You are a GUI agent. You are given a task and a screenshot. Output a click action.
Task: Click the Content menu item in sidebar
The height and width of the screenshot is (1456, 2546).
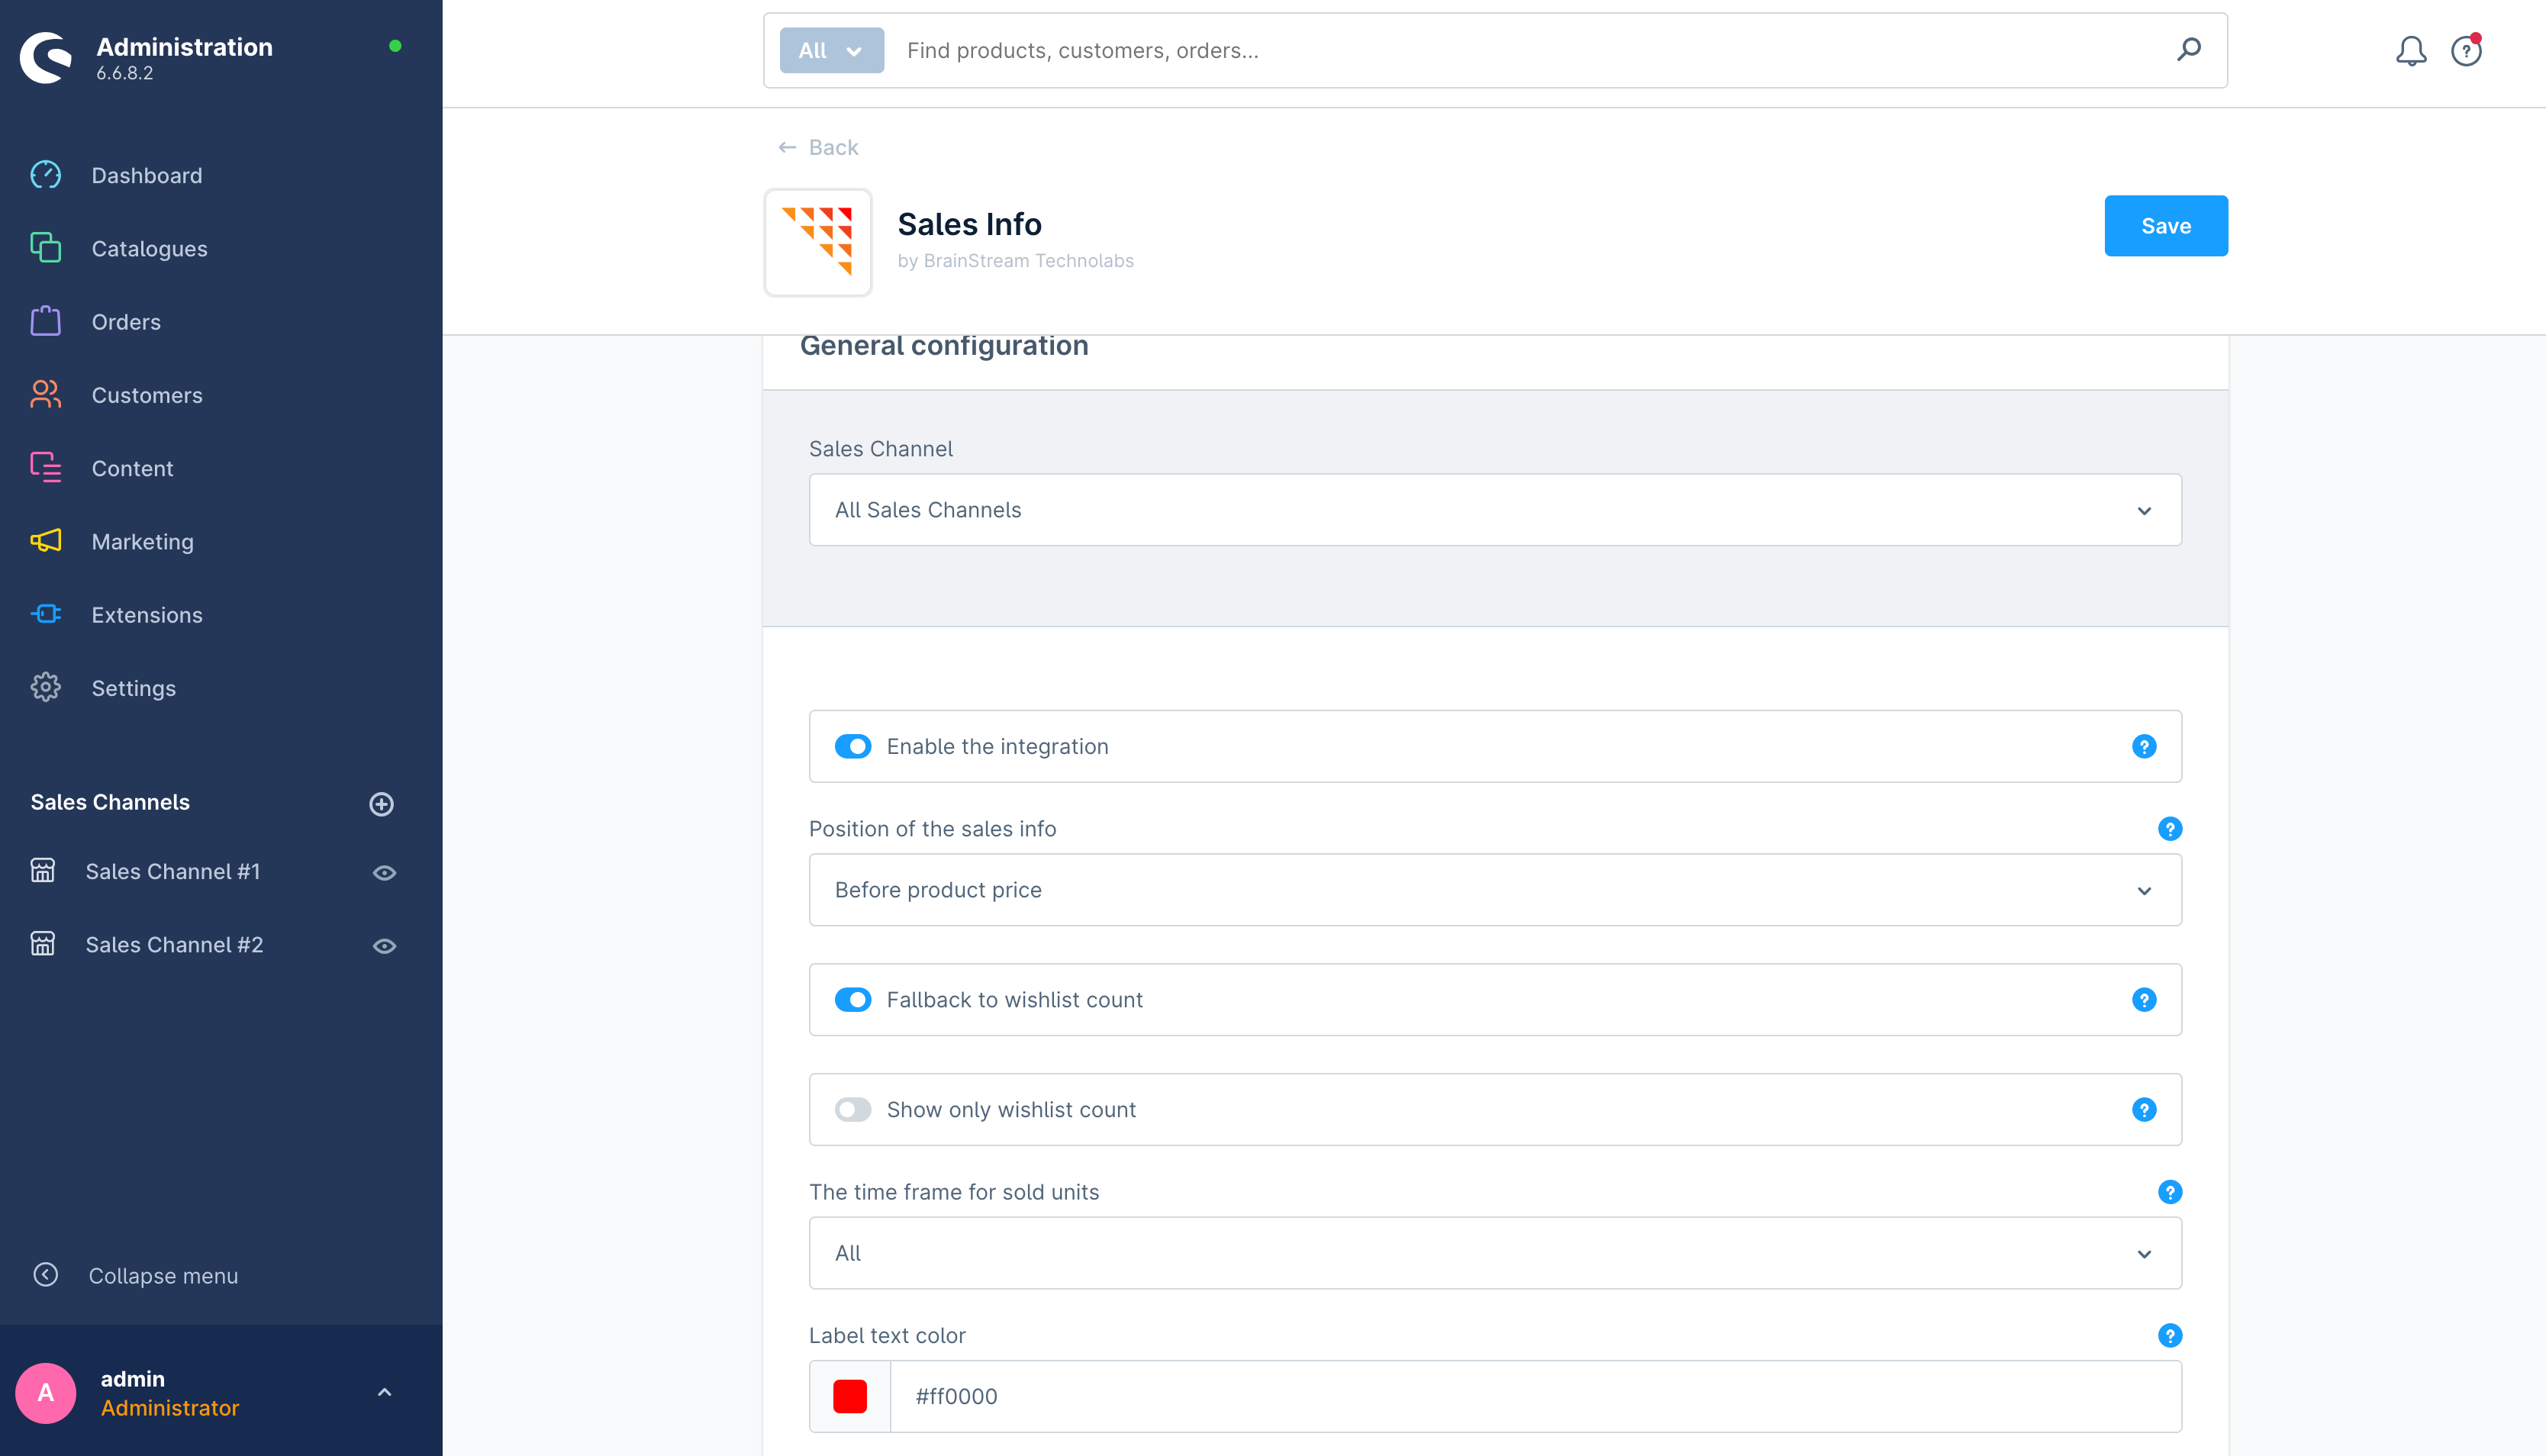coord(133,467)
